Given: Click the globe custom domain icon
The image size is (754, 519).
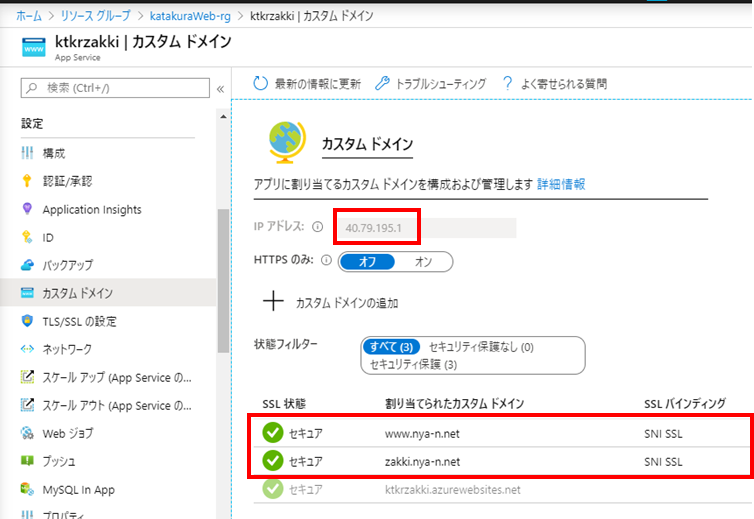Looking at the screenshot, I should (287, 142).
